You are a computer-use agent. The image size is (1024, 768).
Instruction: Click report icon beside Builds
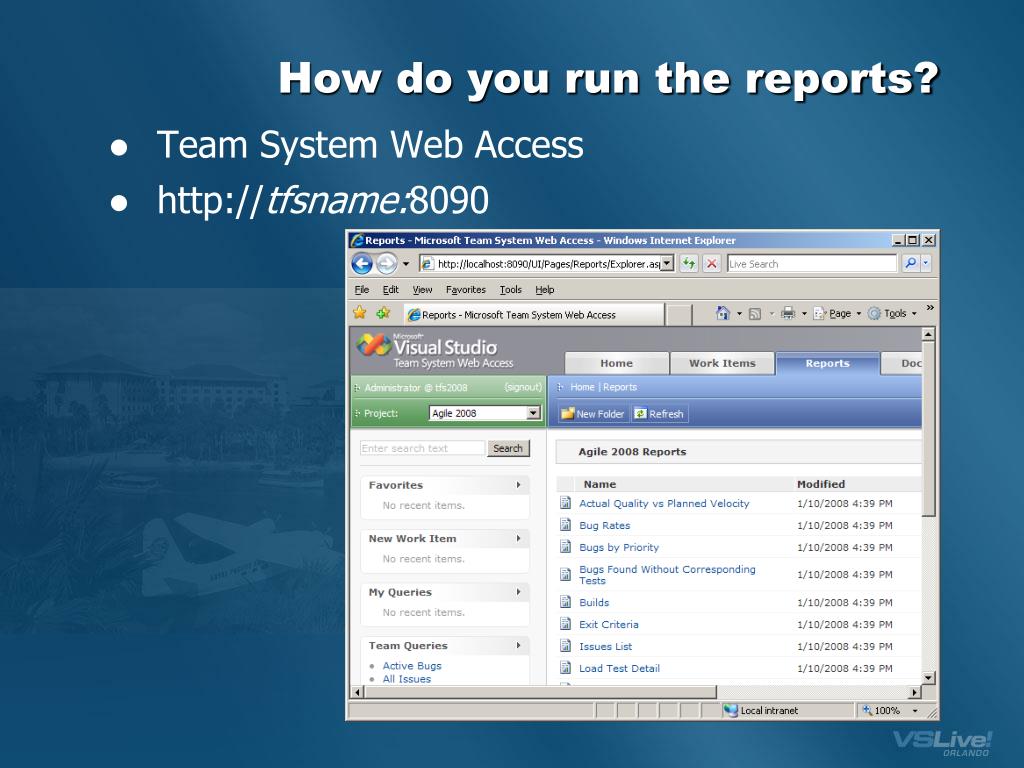point(566,601)
